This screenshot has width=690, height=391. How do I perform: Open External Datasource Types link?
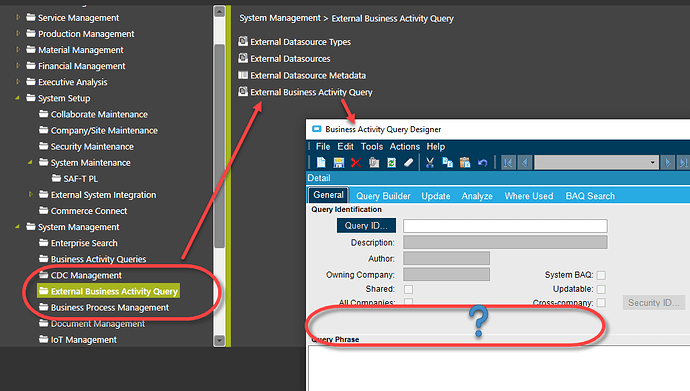pos(301,42)
